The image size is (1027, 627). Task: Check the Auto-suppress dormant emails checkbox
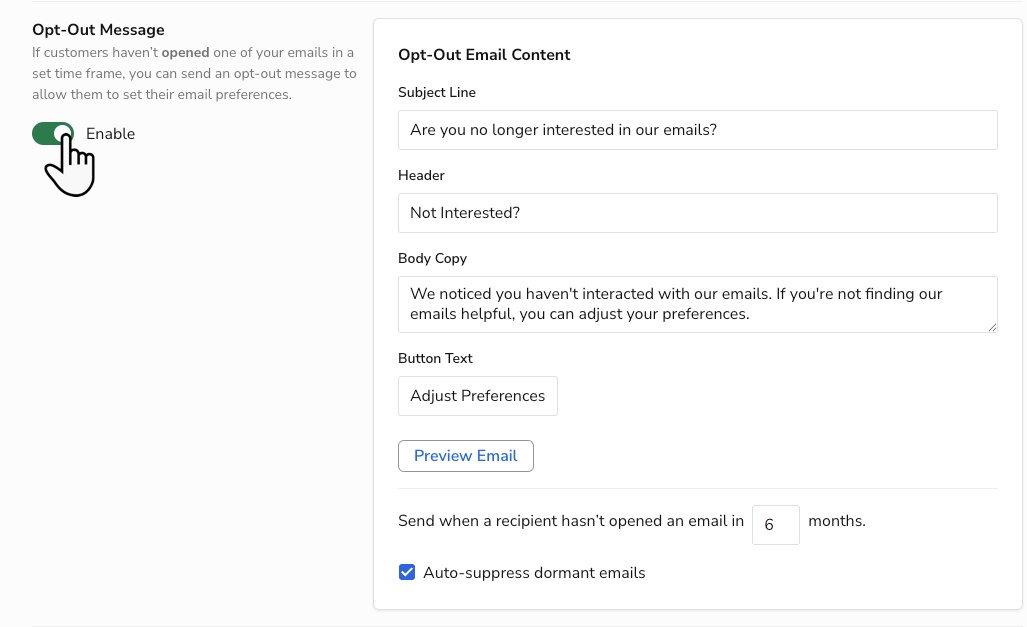coord(407,572)
